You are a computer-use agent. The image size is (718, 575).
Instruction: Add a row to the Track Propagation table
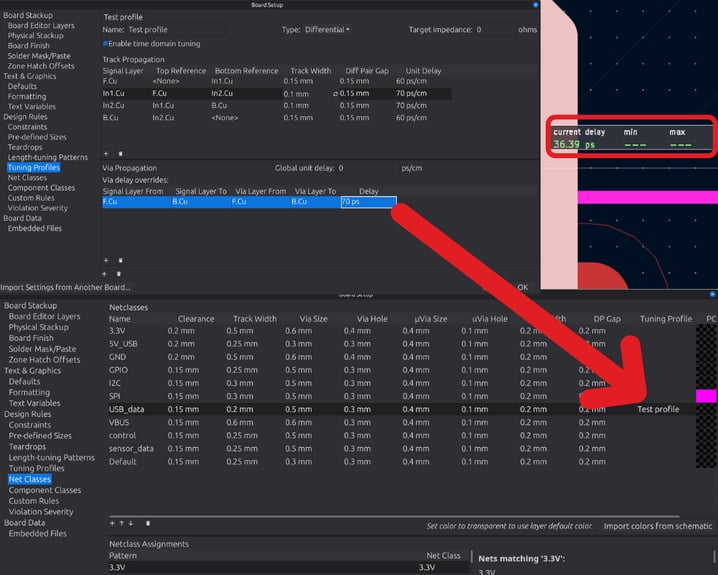click(x=106, y=154)
